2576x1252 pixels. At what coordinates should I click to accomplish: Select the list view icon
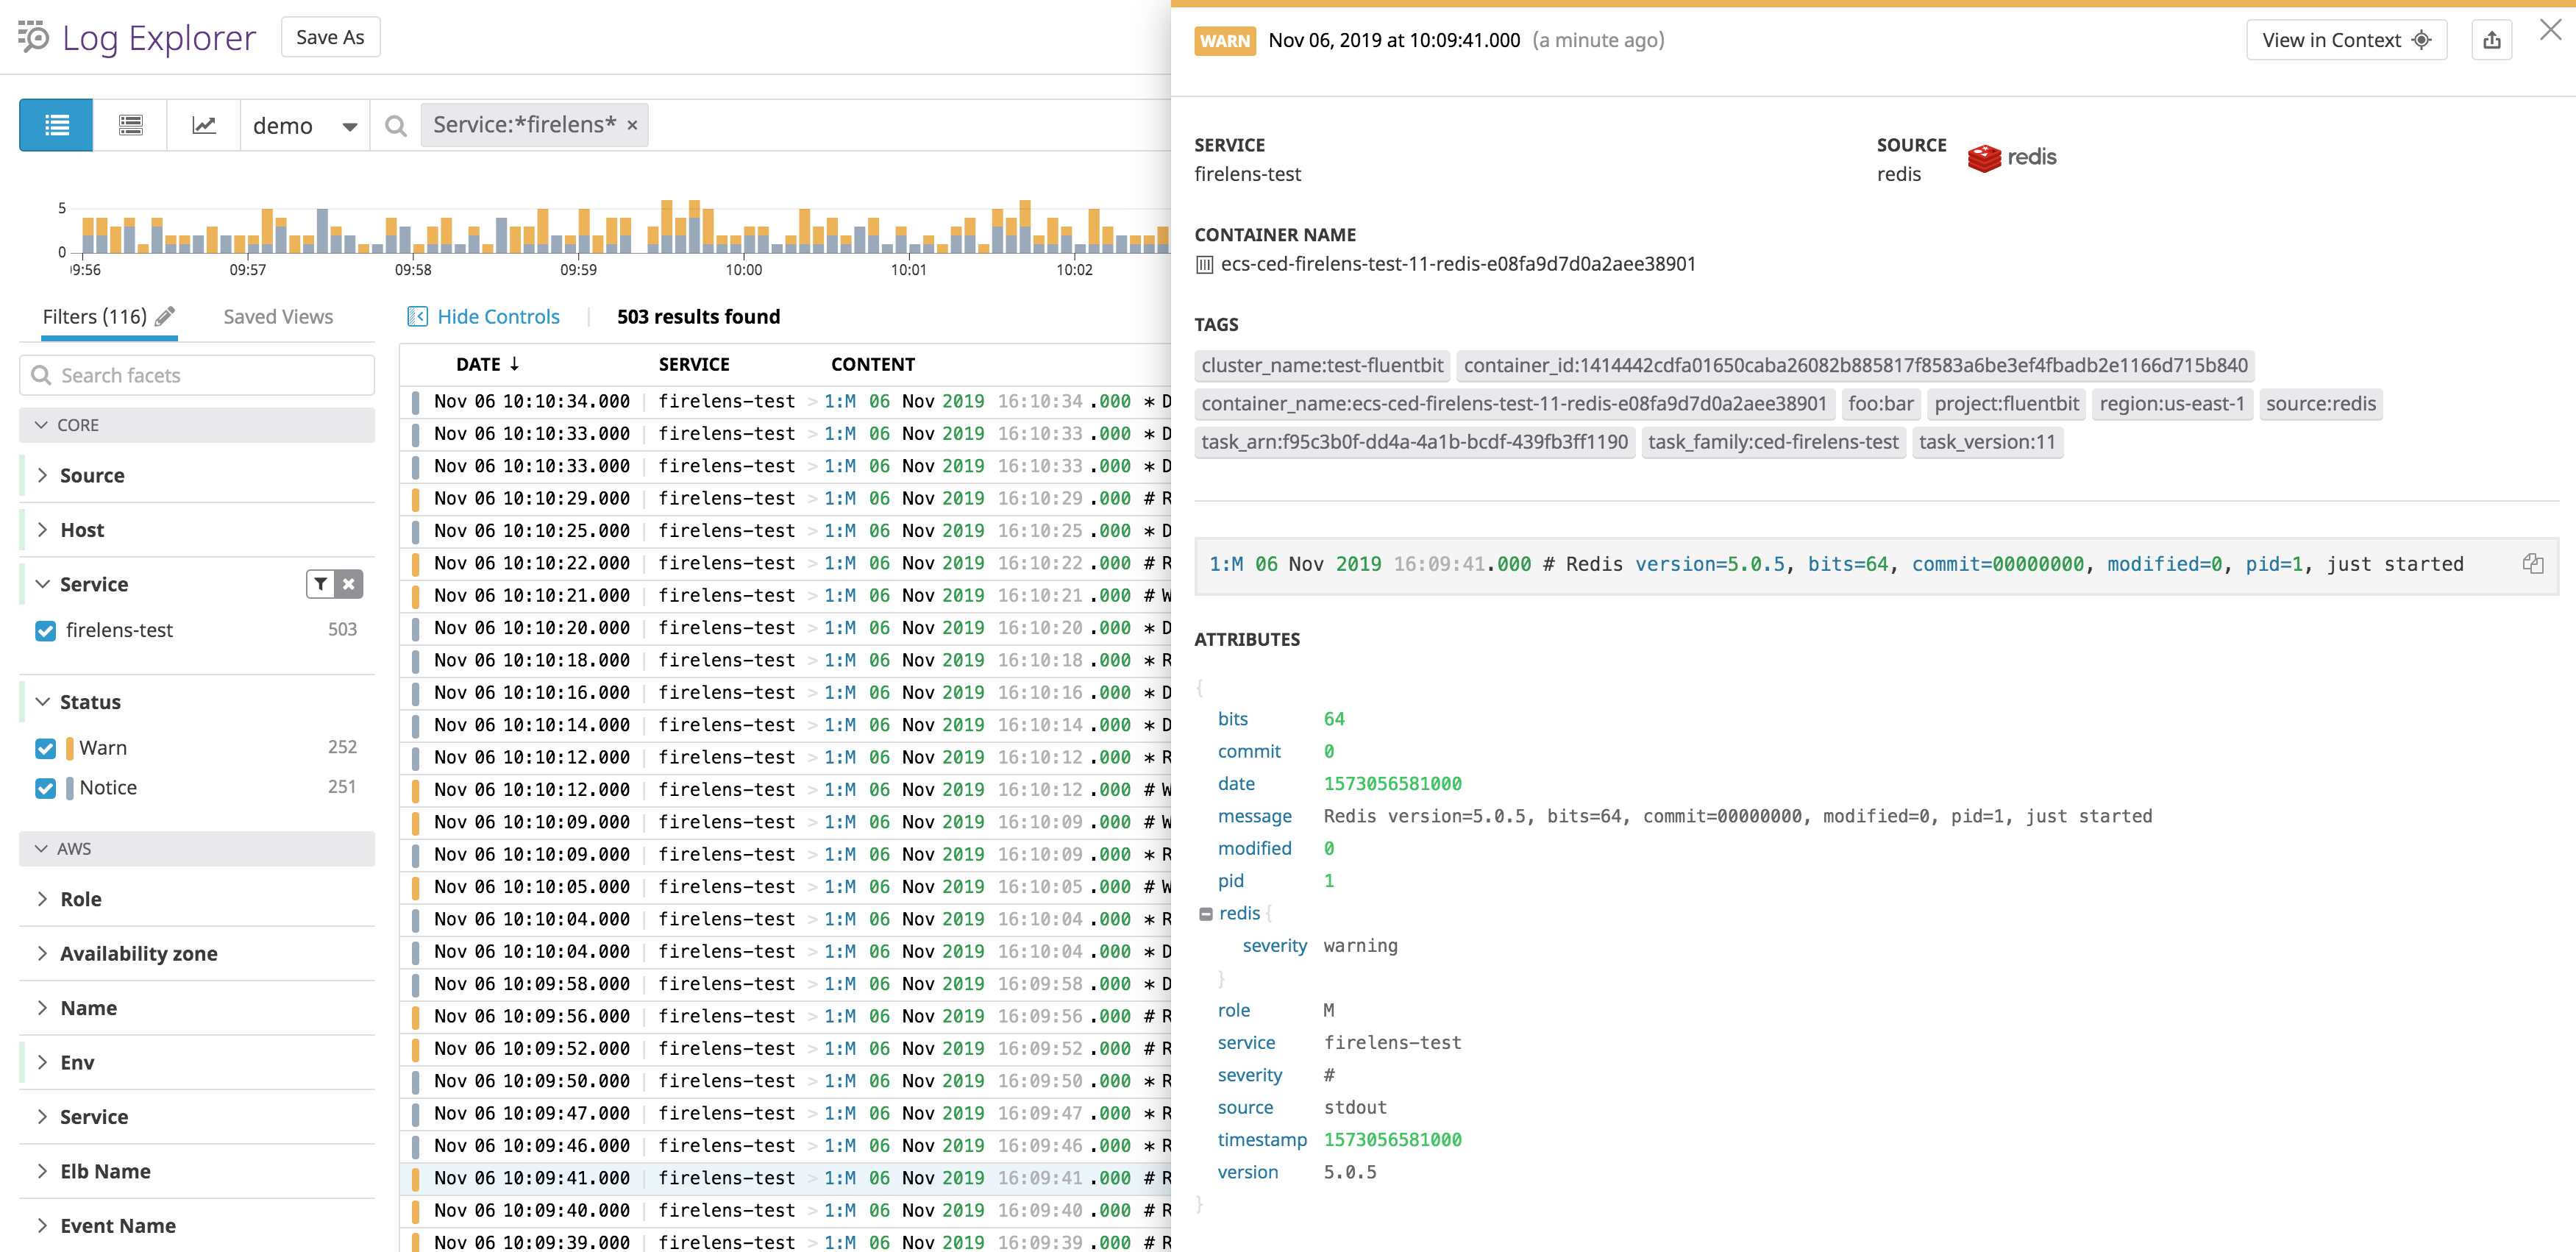point(55,124)
